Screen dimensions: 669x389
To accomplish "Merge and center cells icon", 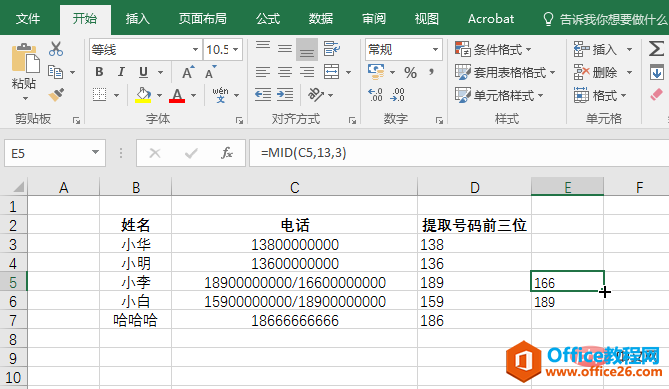I will pos(332,72).
